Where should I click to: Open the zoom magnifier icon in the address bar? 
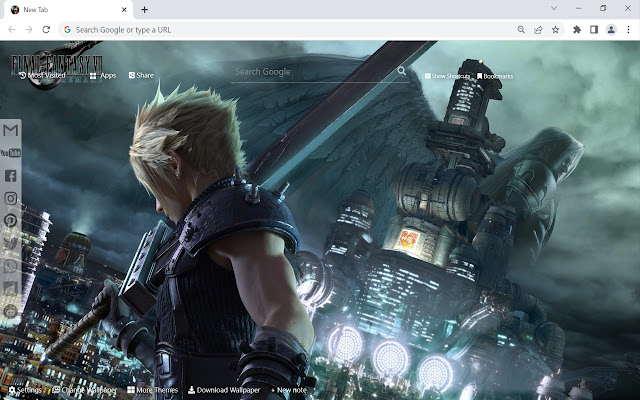[x=521, y=29]
